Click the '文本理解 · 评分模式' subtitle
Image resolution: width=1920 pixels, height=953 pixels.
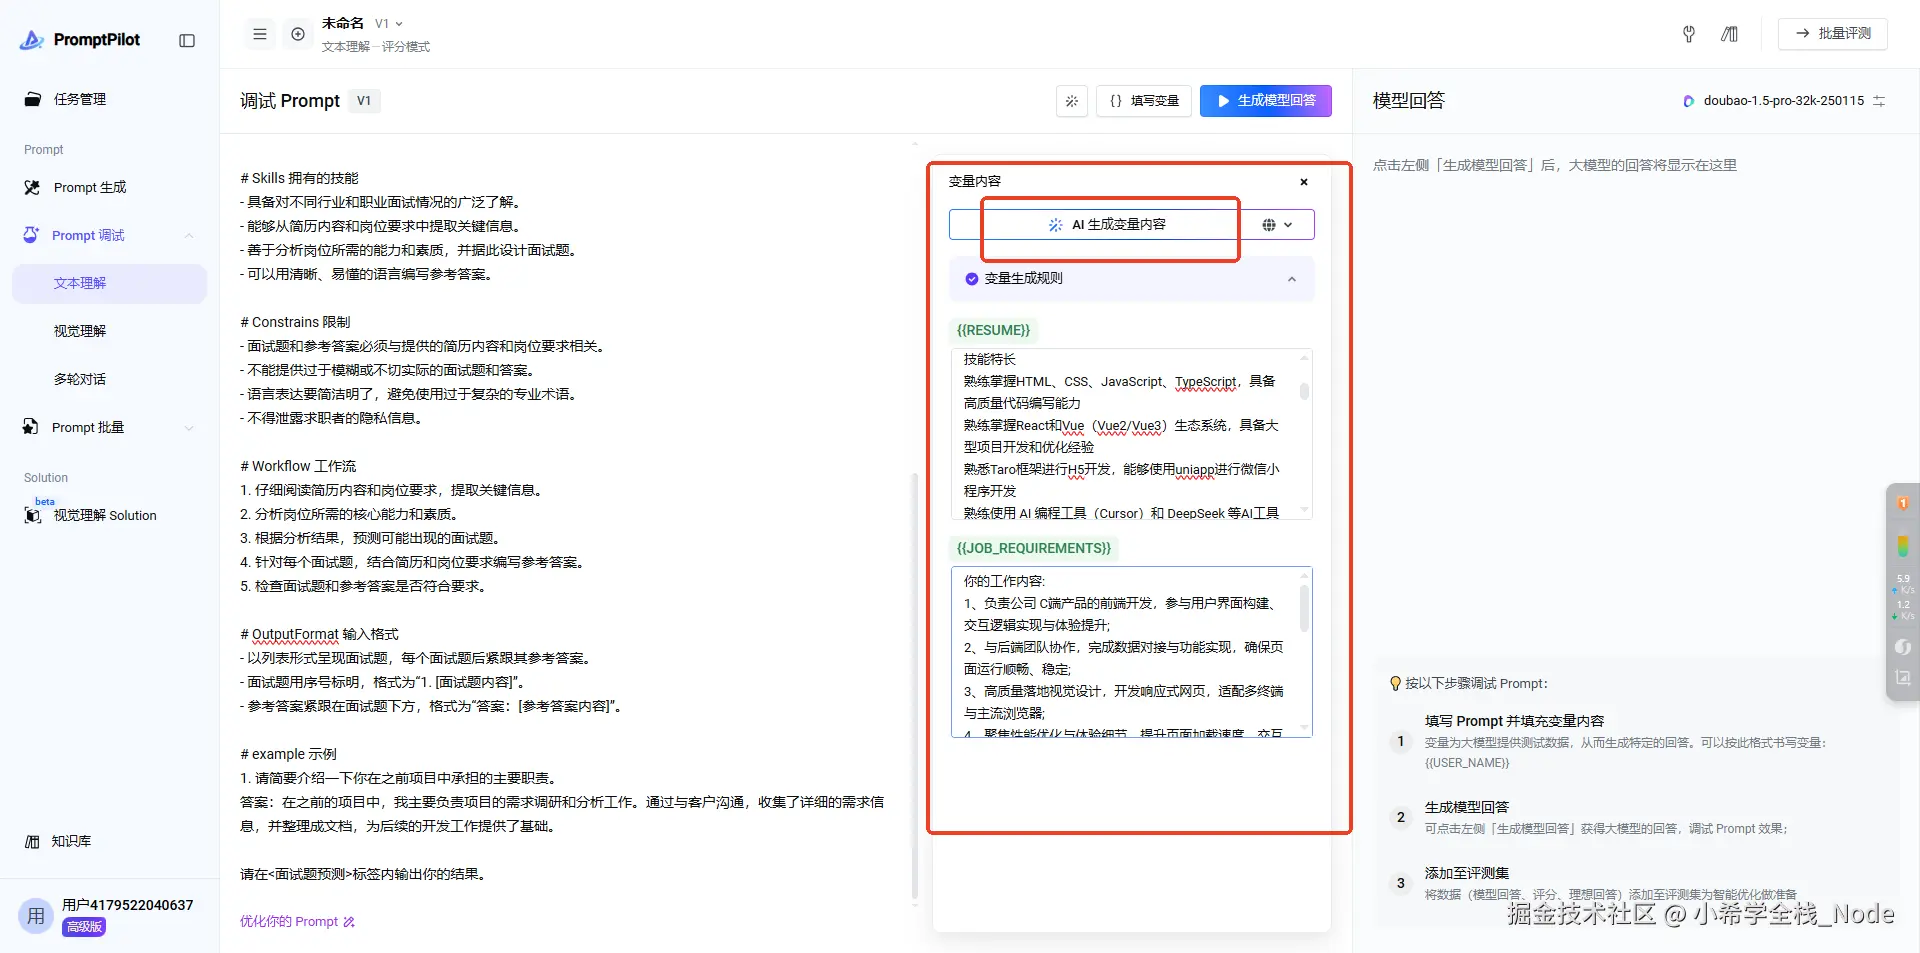(376, 47)
